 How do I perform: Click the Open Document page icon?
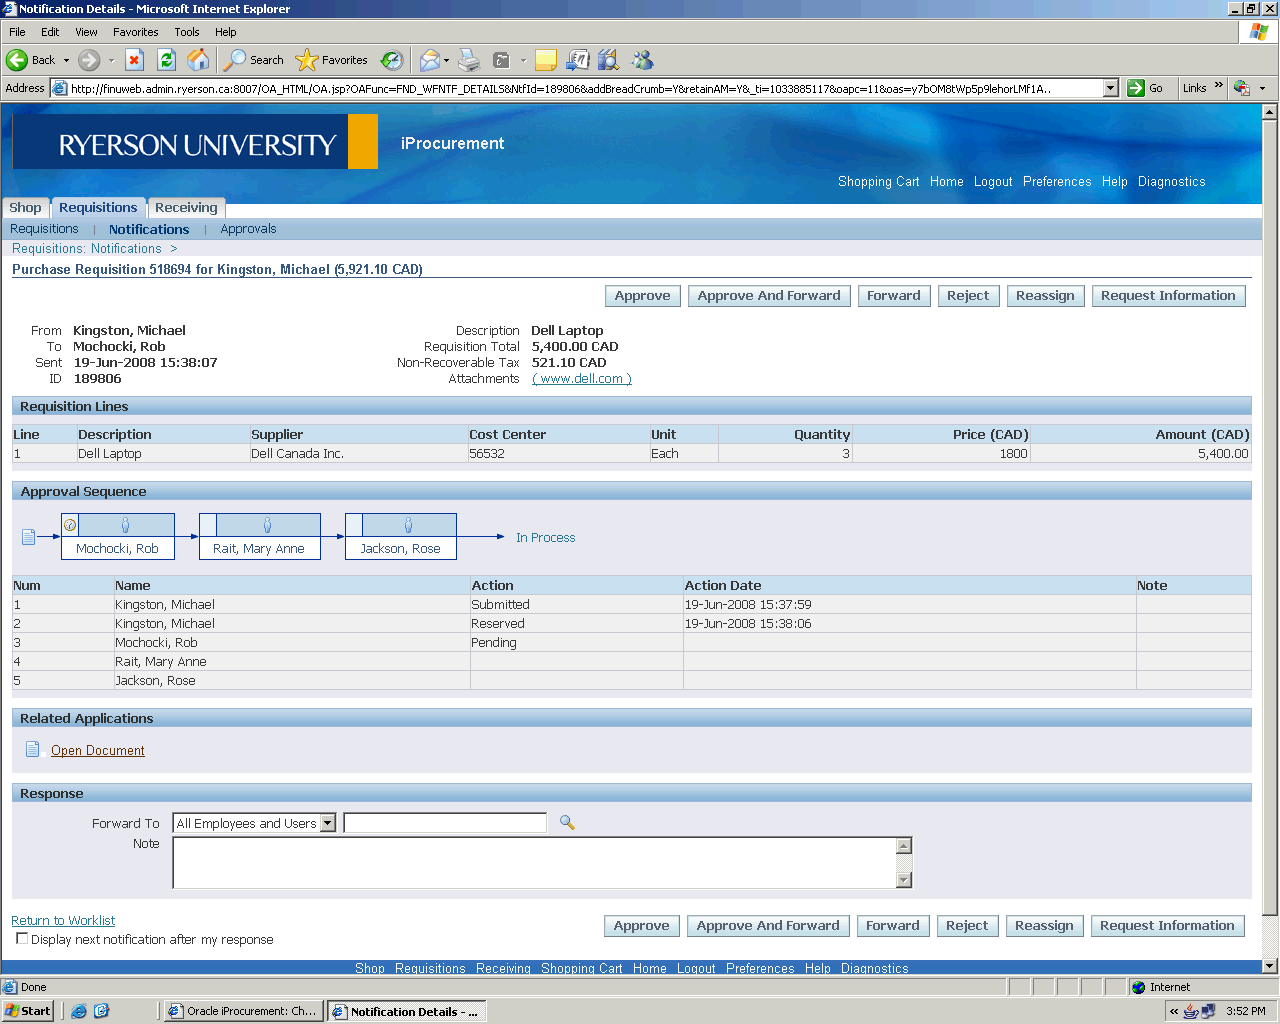(x=32, y=750)
